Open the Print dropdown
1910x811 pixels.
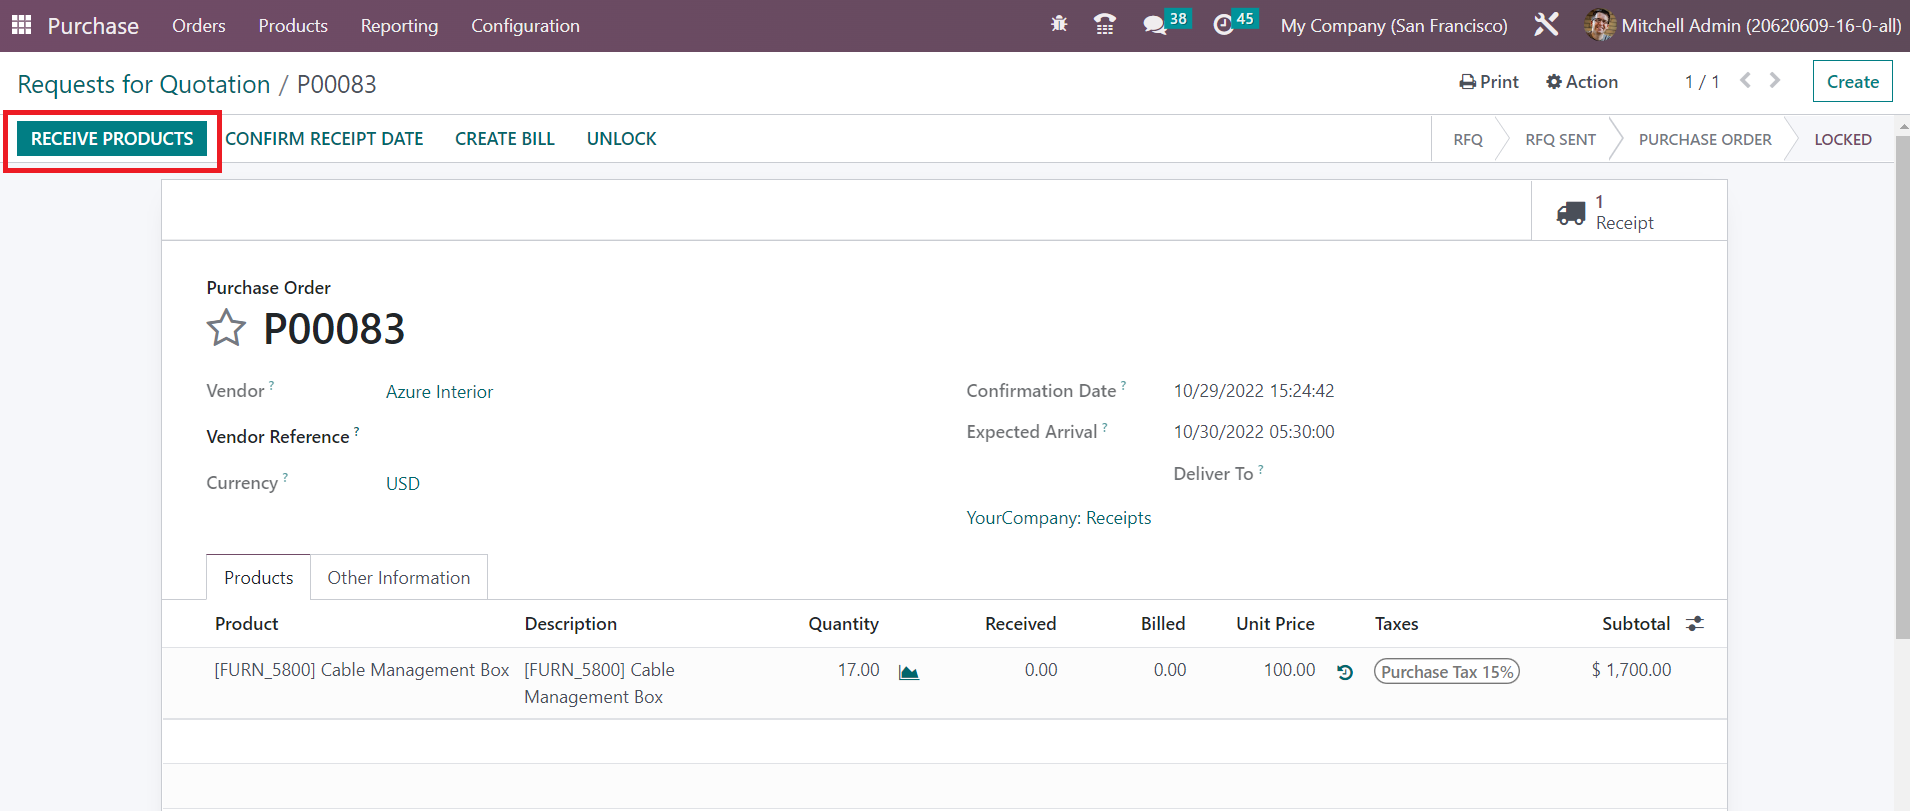(1489, 82)
